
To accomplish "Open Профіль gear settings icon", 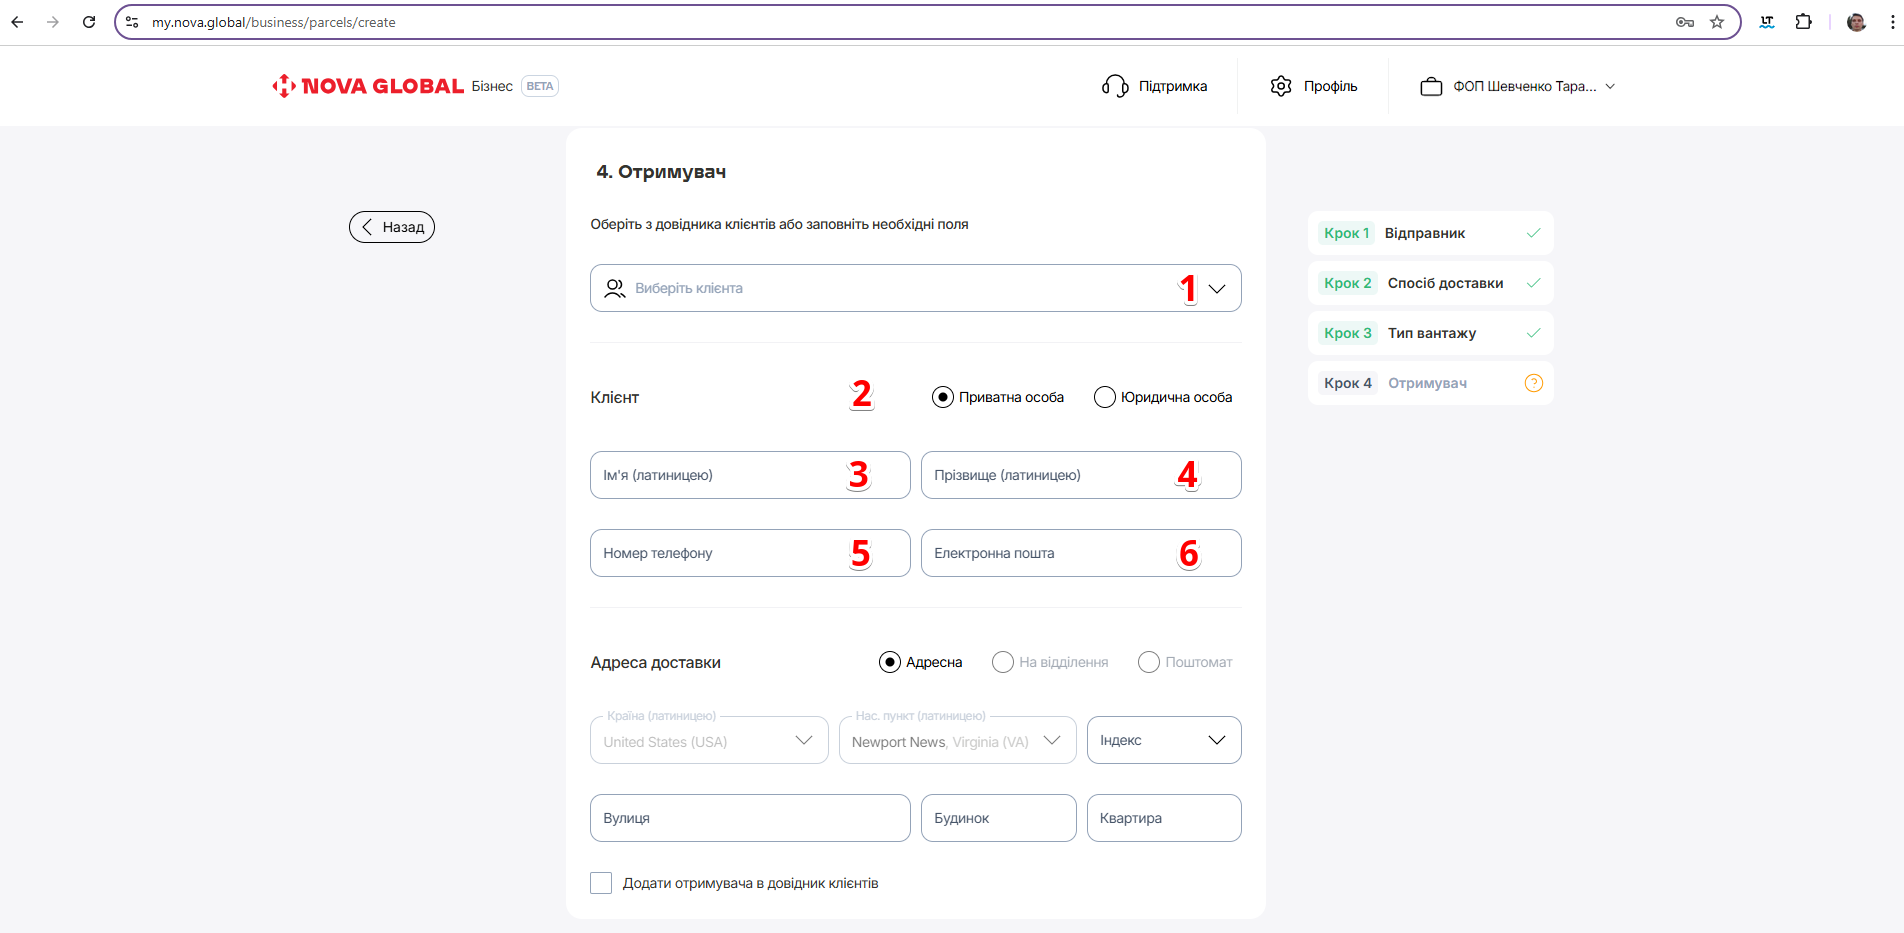I will 1281,86.
